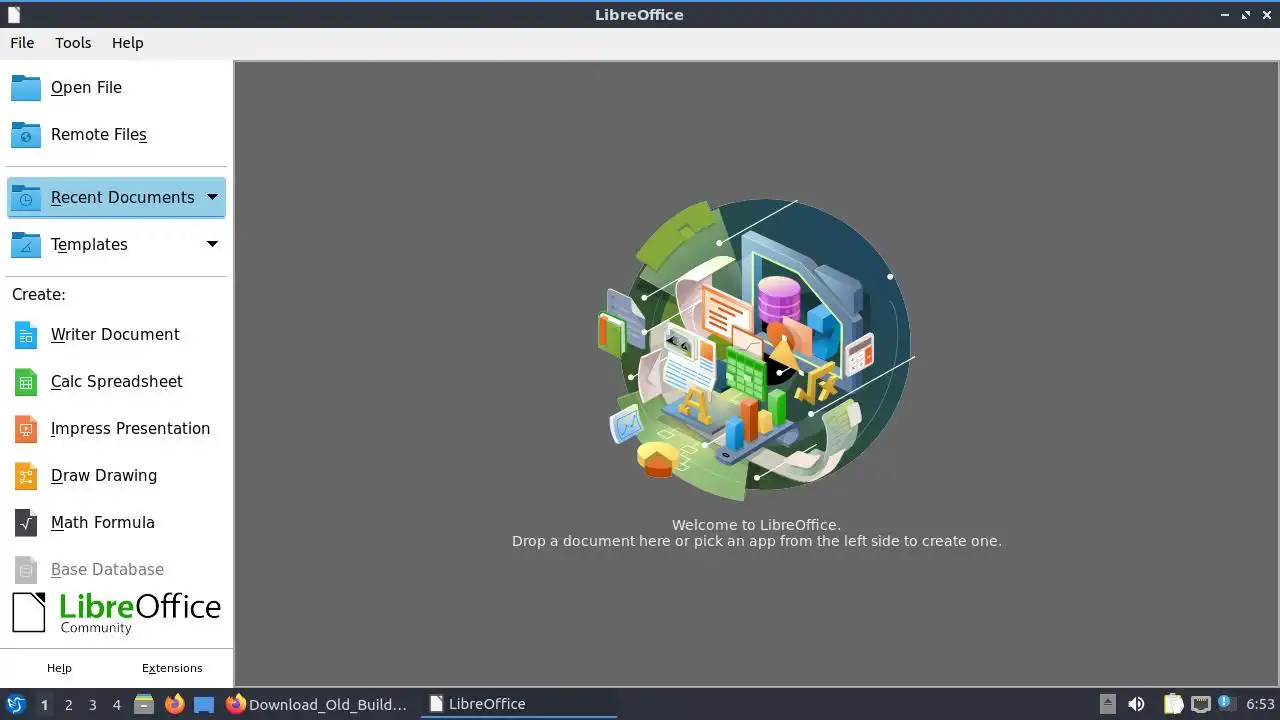Open the Help menu in menu bar

[x=127, y=43]
